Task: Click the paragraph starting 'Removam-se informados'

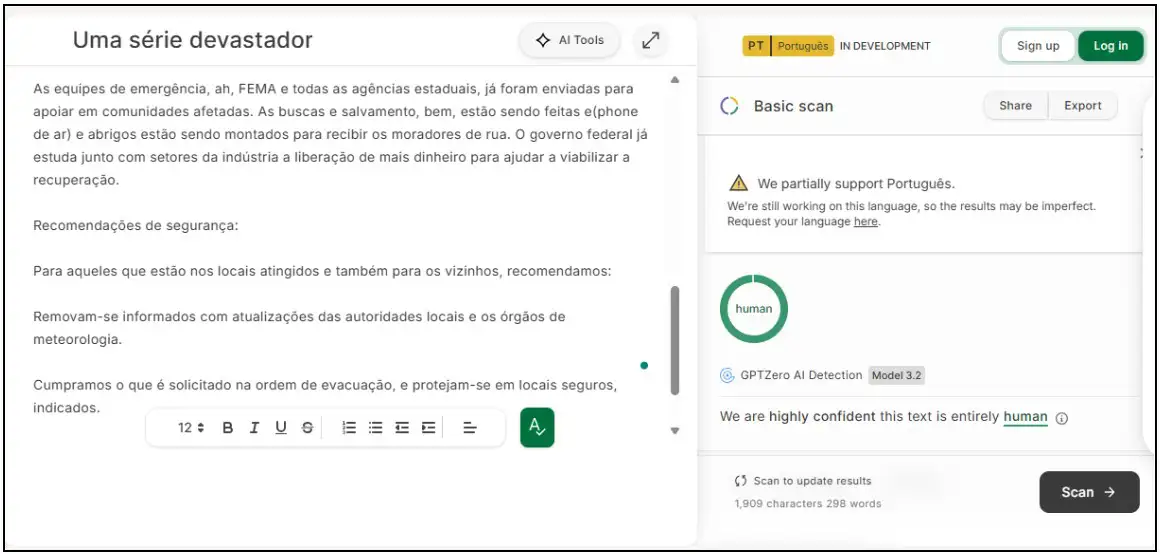Action: 299,328
